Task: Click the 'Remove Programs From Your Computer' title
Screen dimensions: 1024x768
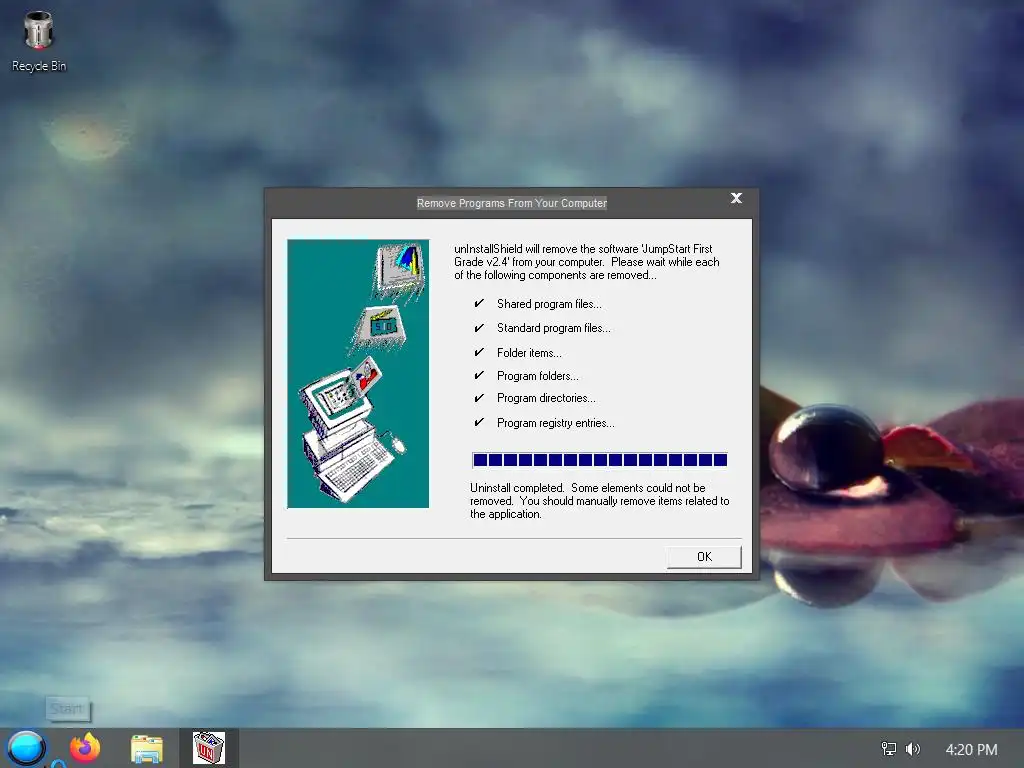Action: click(512, 203)
